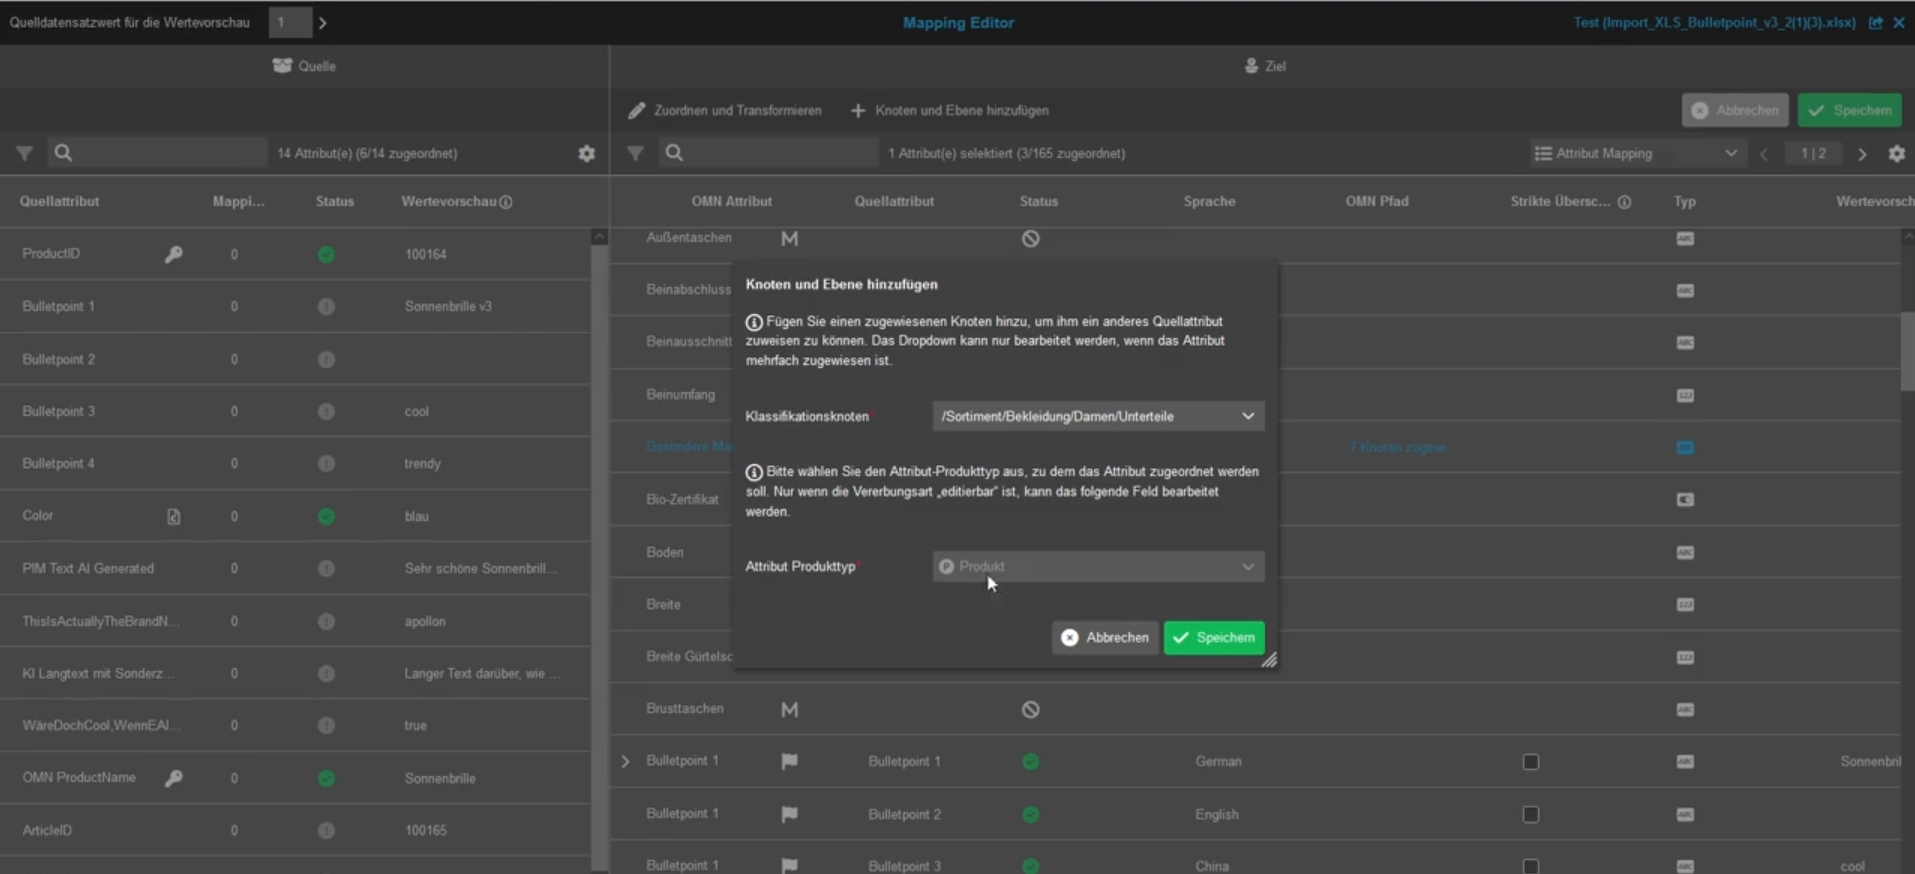This screenshot has height=874, width=1915.
Task: Click the document icon beside Color
Action: pos(173,516)
